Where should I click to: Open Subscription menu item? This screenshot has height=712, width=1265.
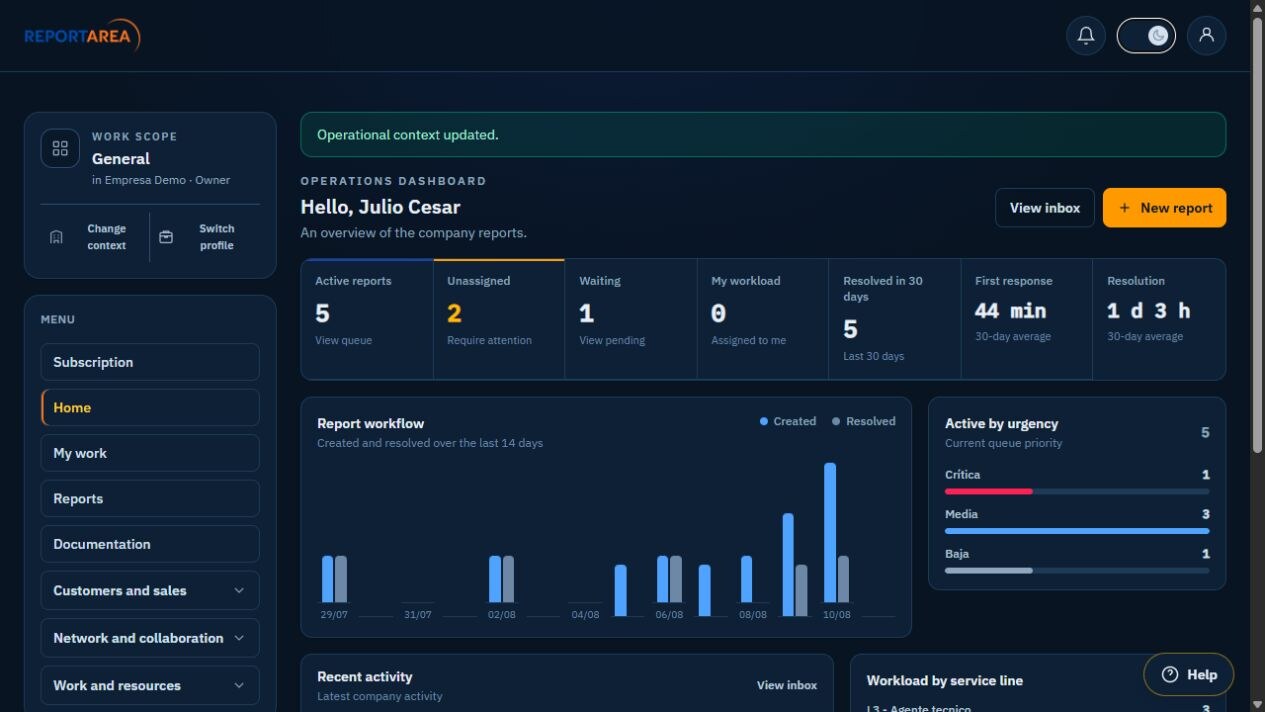(150, 362)
